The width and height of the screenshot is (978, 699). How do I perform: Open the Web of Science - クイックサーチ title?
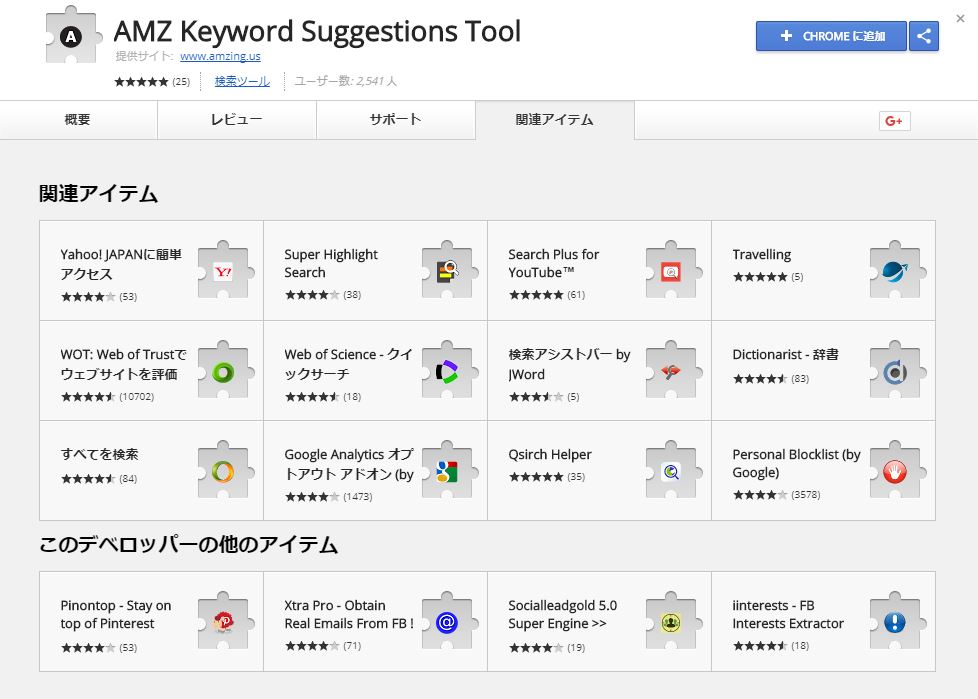point(348,364)
